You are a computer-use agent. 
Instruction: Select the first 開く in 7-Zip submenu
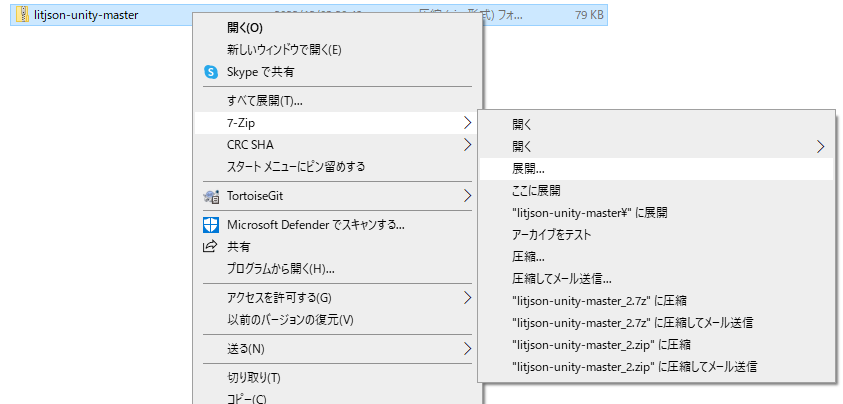click(x=656, y=125)
